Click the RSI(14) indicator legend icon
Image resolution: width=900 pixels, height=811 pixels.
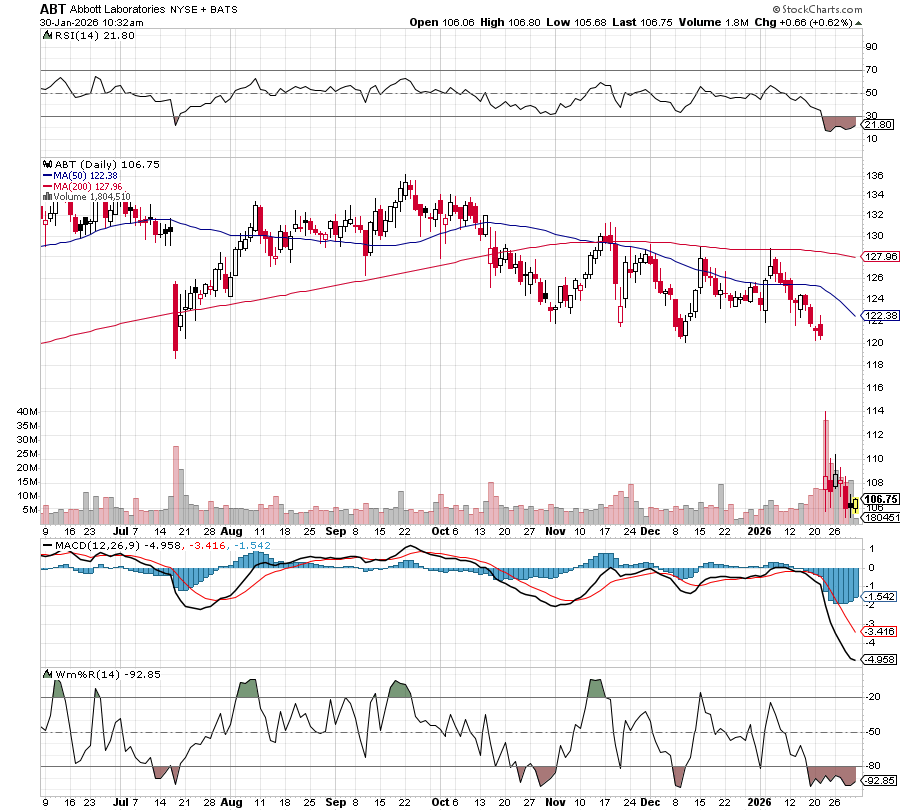point(46,35)
